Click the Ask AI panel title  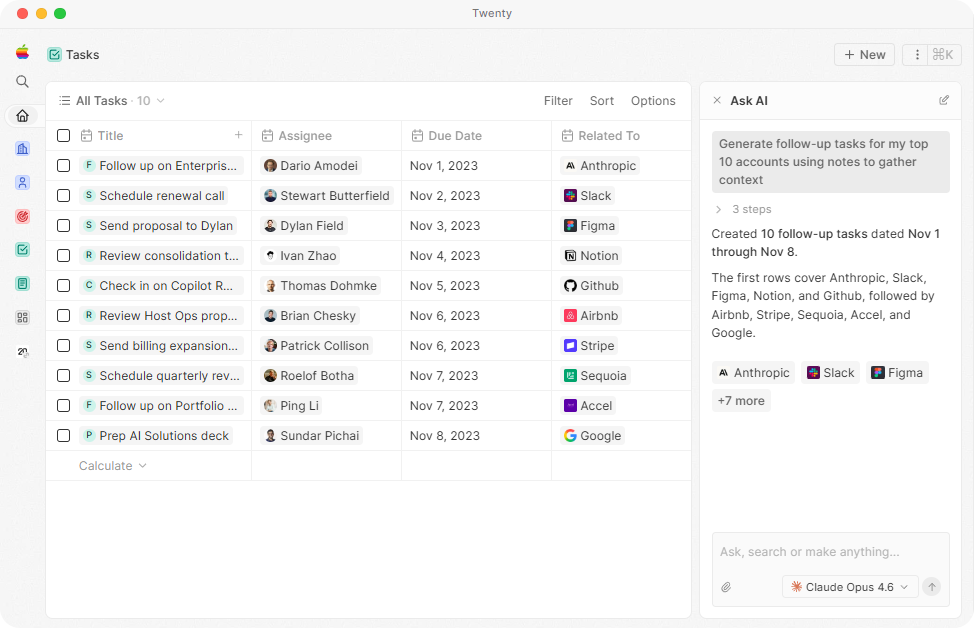coord(749,101)
